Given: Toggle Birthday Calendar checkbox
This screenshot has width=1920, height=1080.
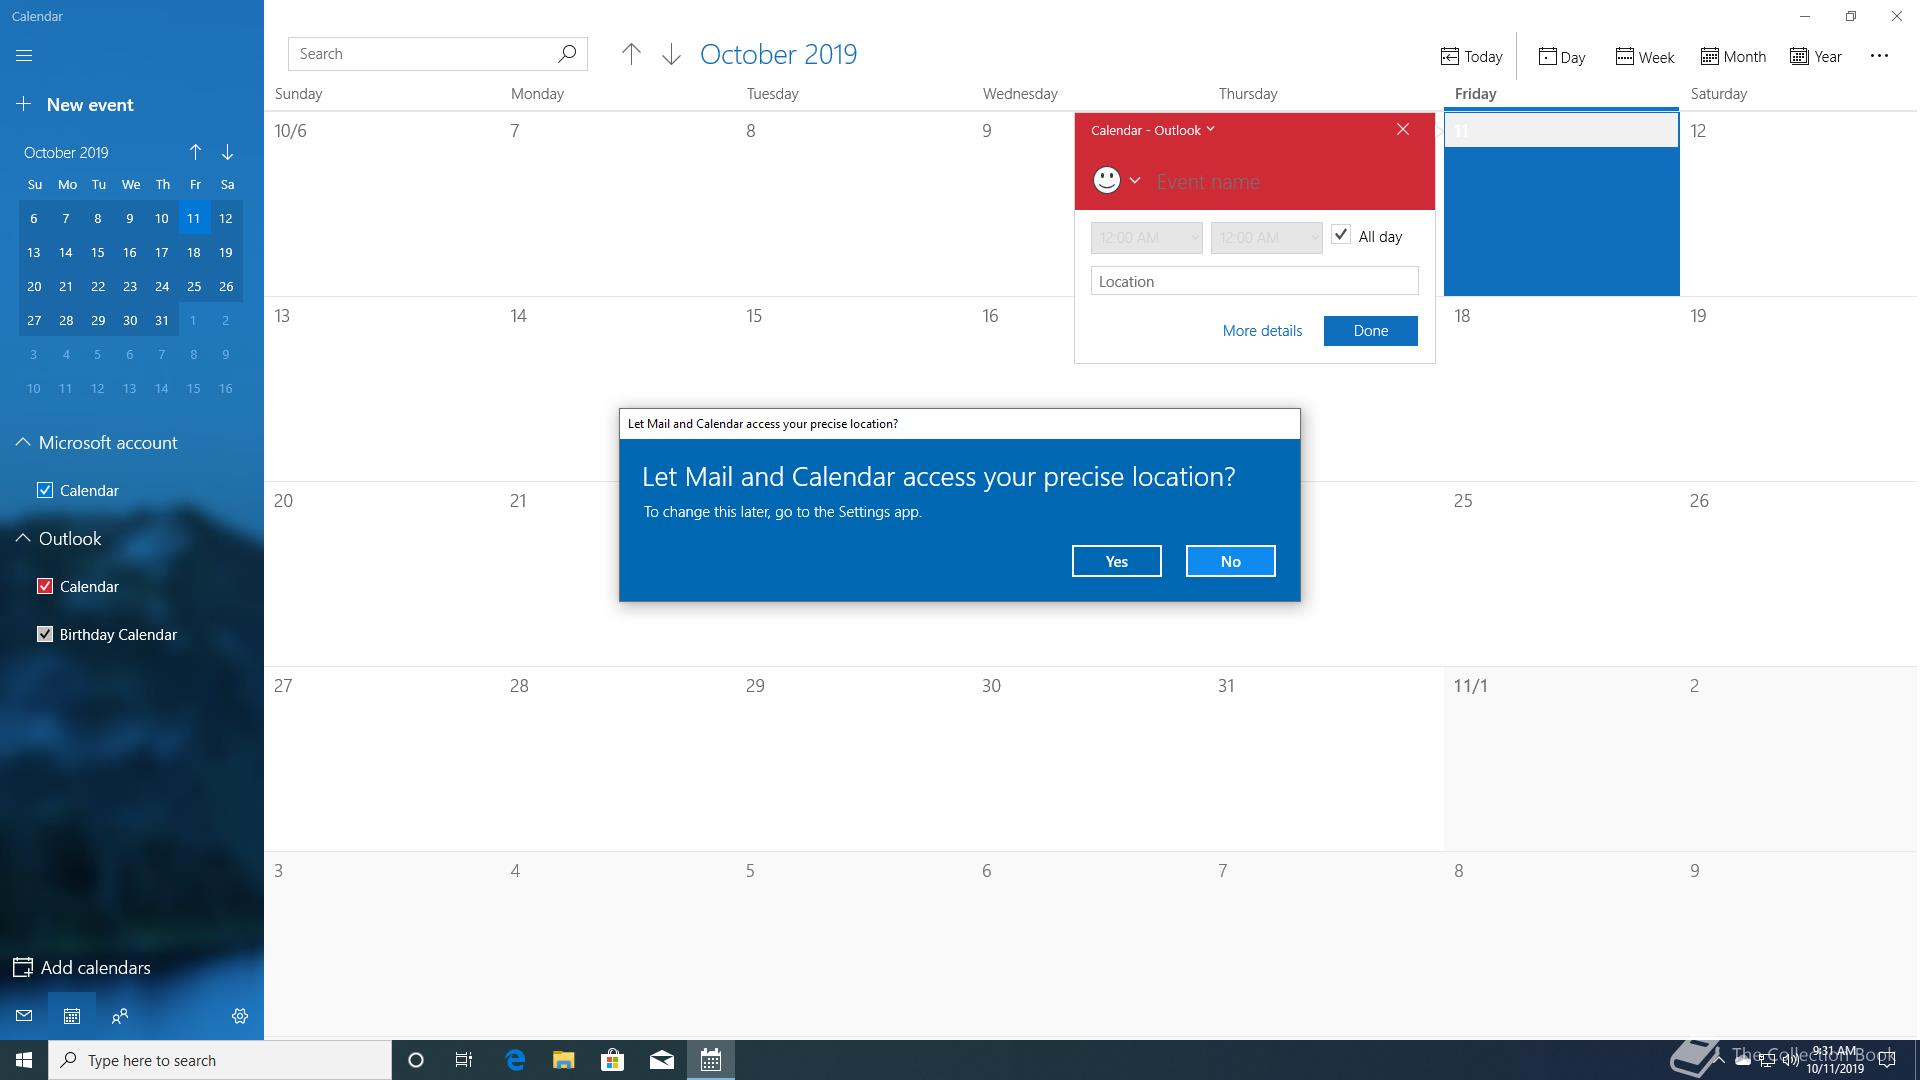Looking at the screenshot, I should click(45, 634).
